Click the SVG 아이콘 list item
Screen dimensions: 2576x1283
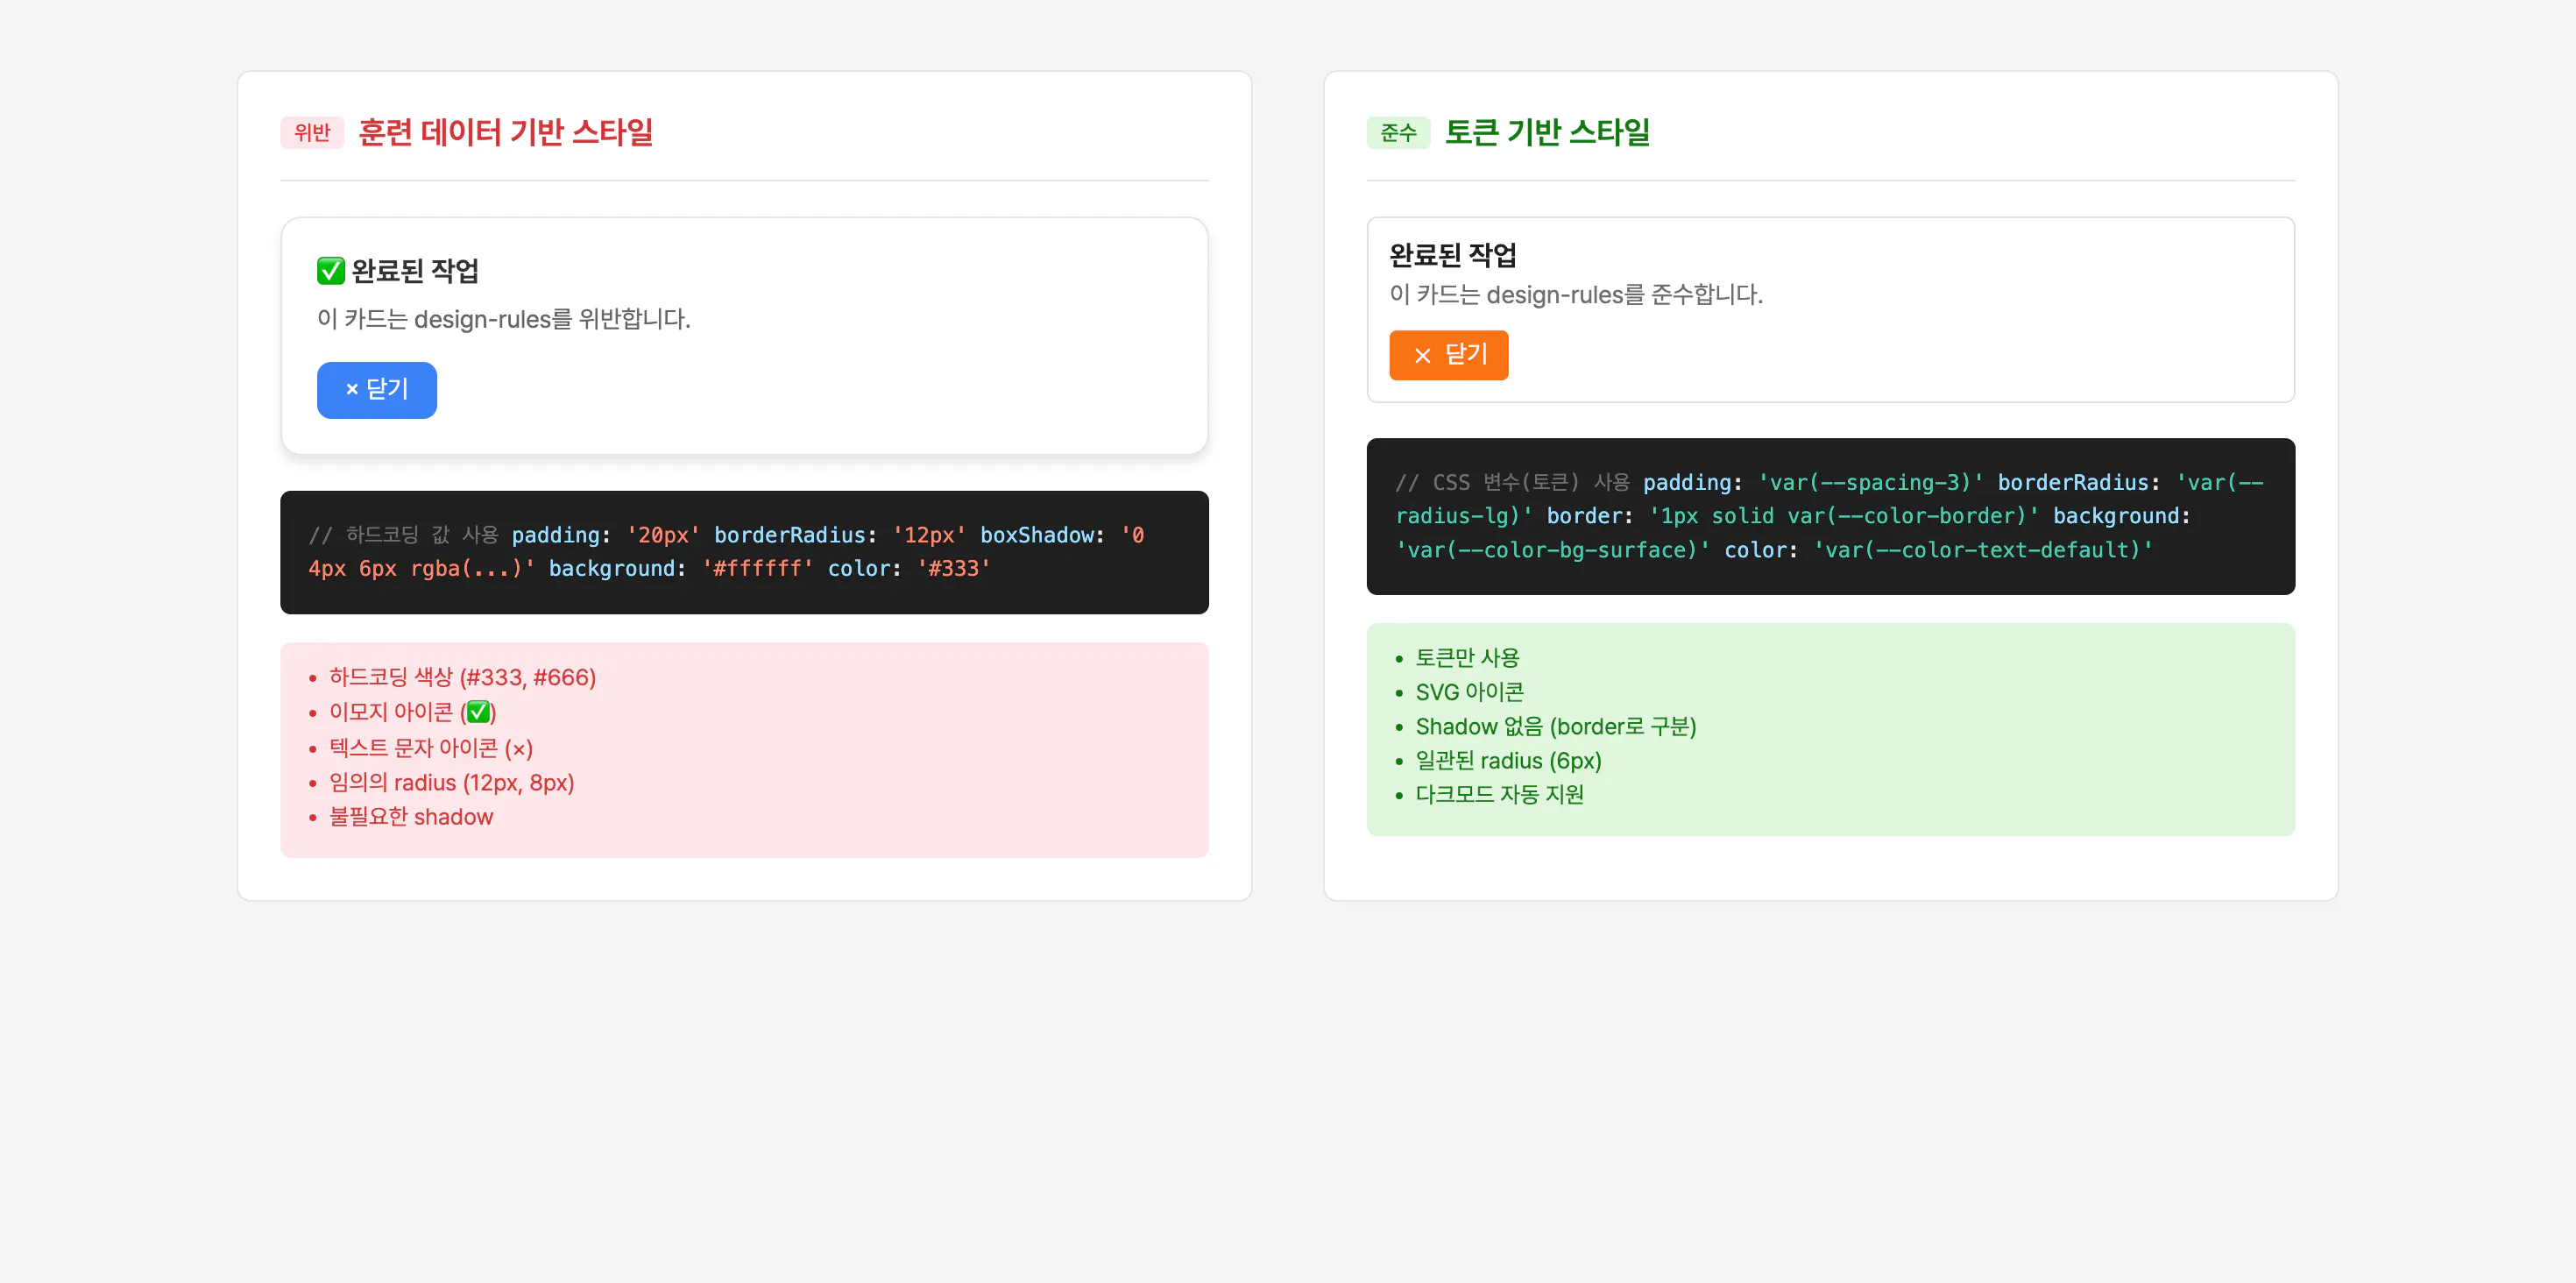tap(1469, 692)
